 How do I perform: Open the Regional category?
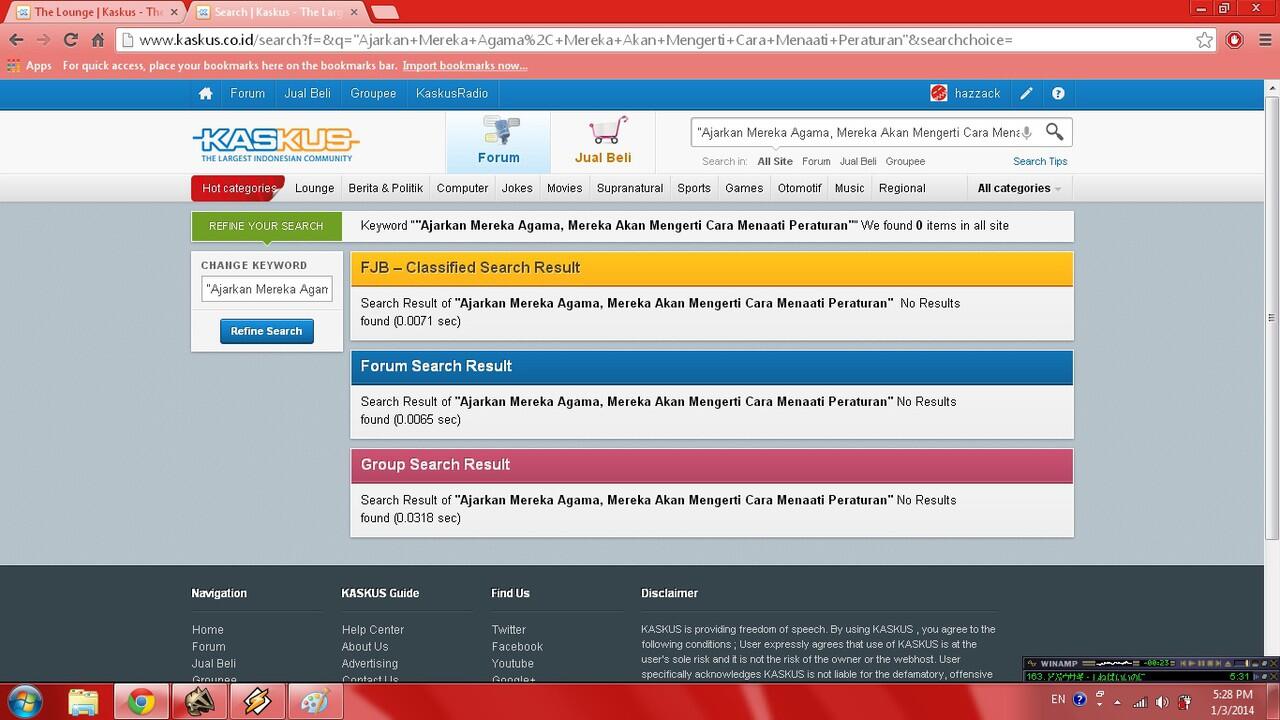[x=902, y=188]
